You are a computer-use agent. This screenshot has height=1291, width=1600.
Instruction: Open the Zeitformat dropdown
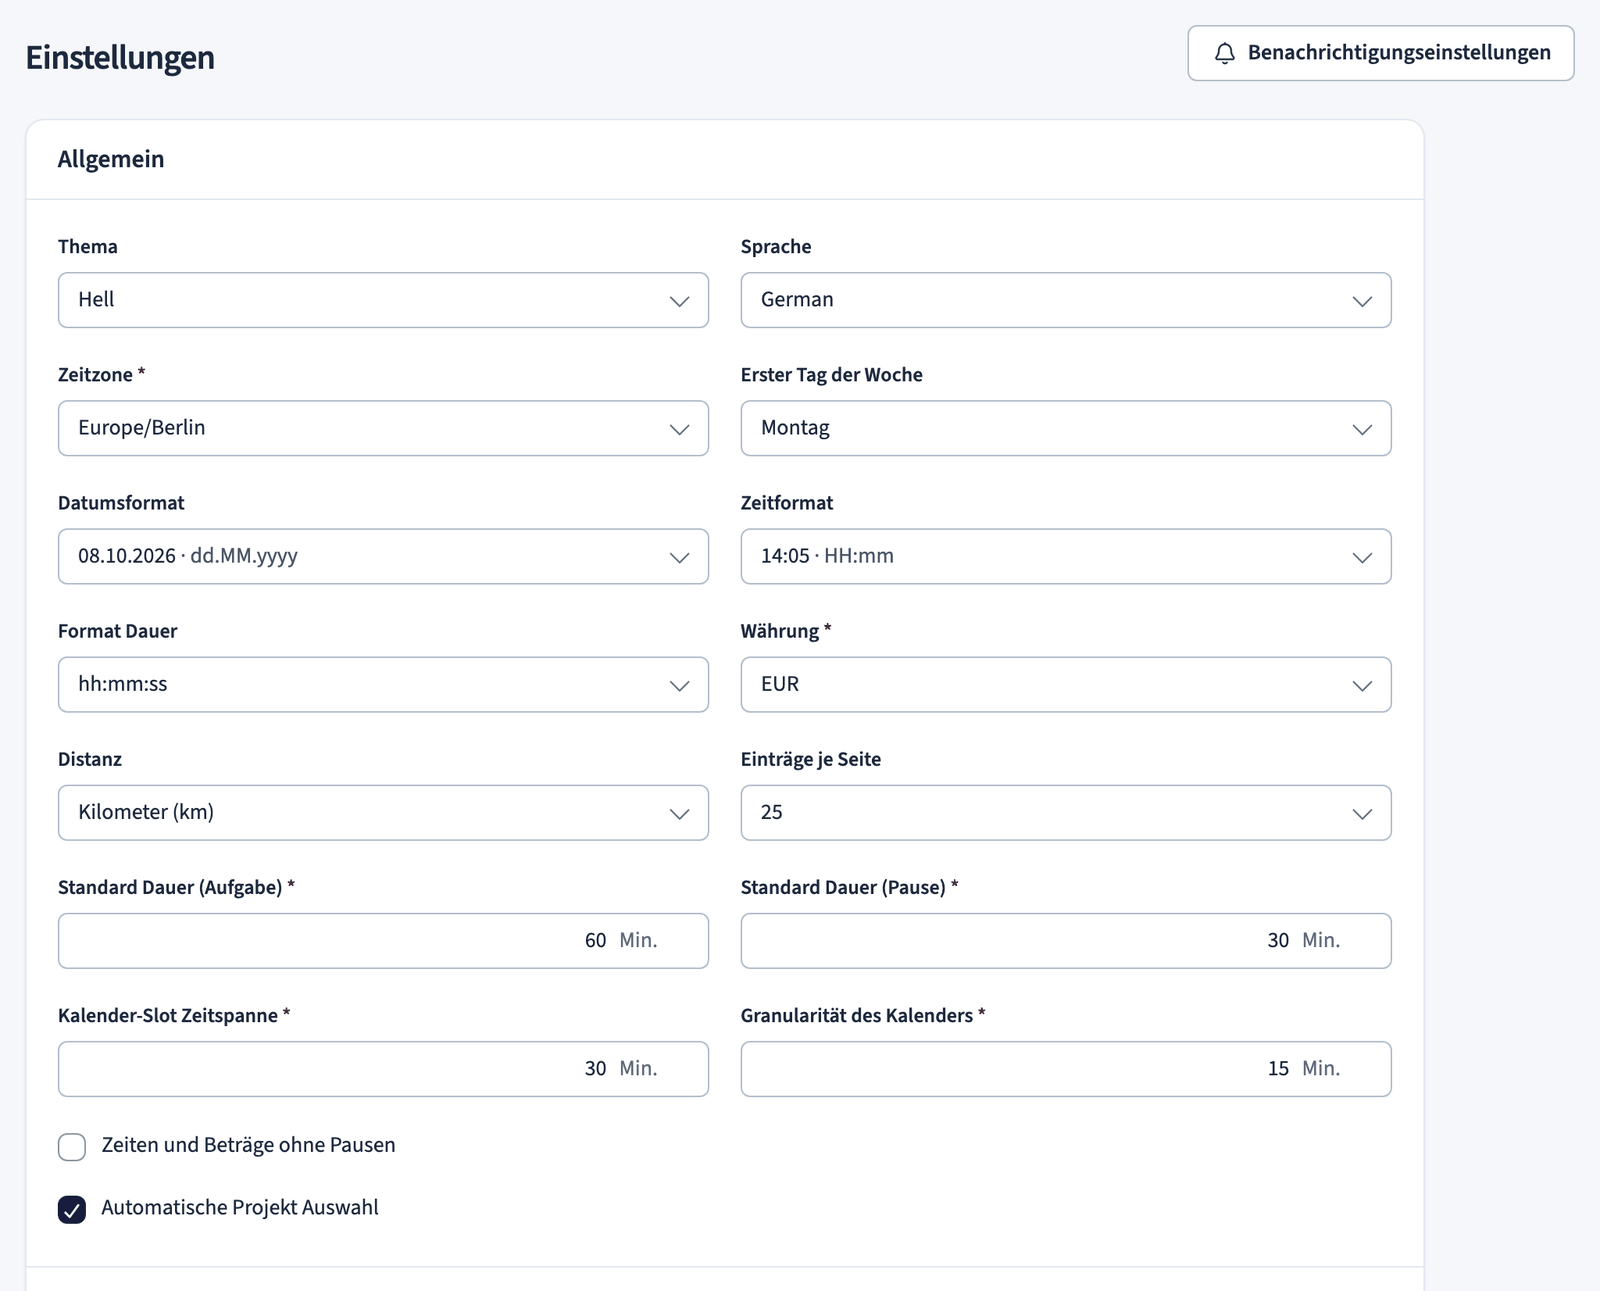coord(1066,556)
